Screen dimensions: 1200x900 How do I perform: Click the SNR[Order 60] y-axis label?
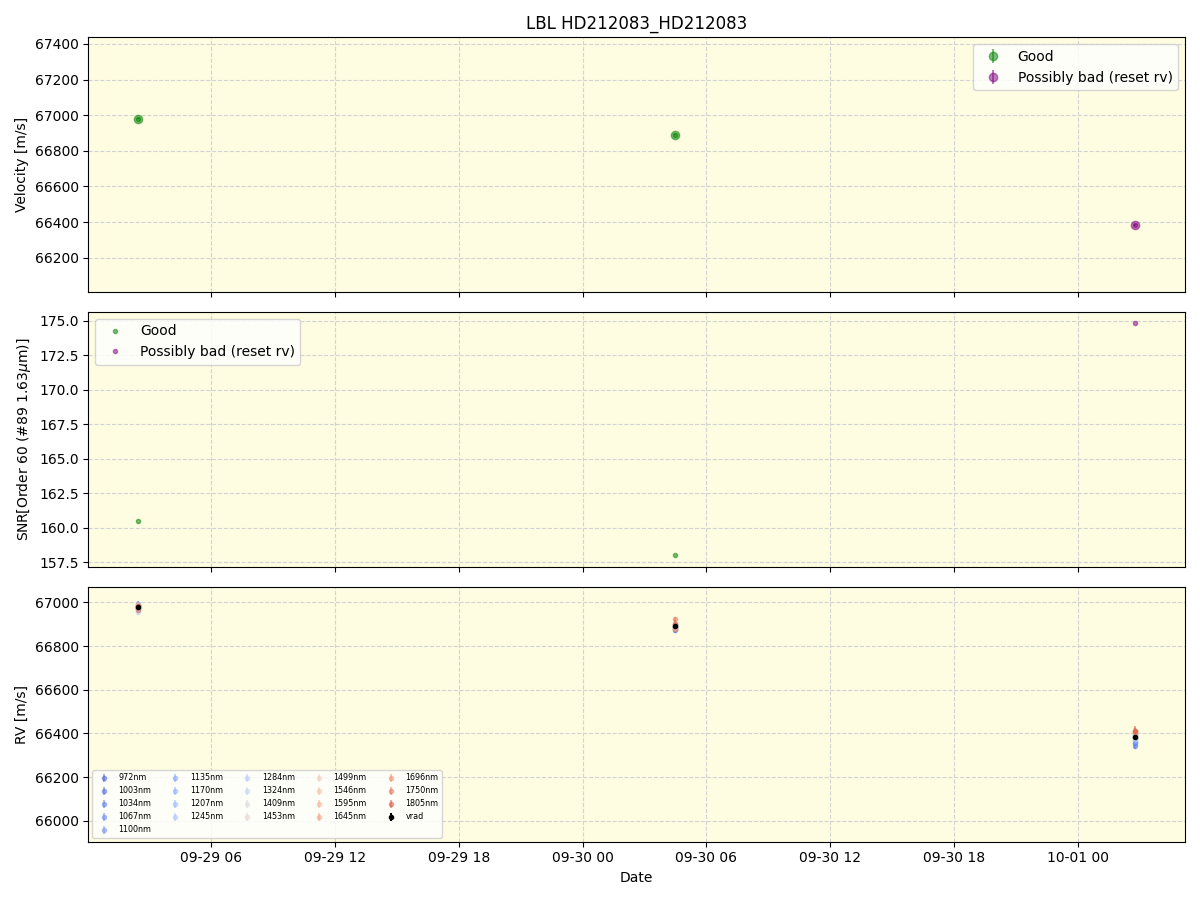21,440
